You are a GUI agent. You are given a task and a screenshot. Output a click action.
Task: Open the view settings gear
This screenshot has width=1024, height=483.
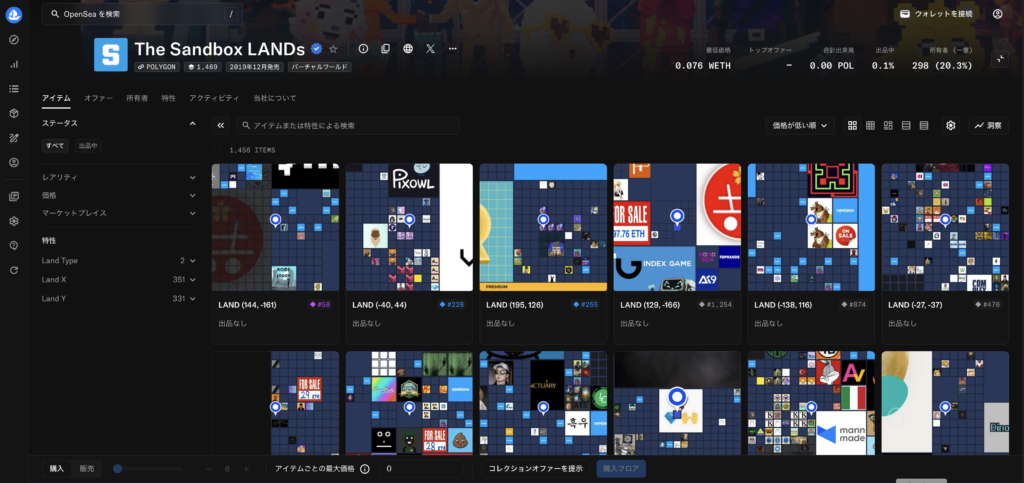click(x=951, y=125)
